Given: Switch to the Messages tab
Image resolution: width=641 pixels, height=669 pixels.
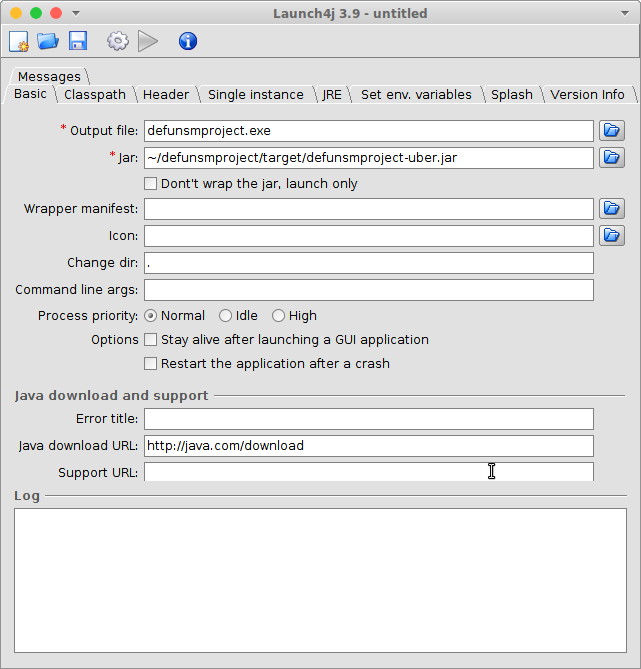Looking at the screenshot, I should click(49, 76).
